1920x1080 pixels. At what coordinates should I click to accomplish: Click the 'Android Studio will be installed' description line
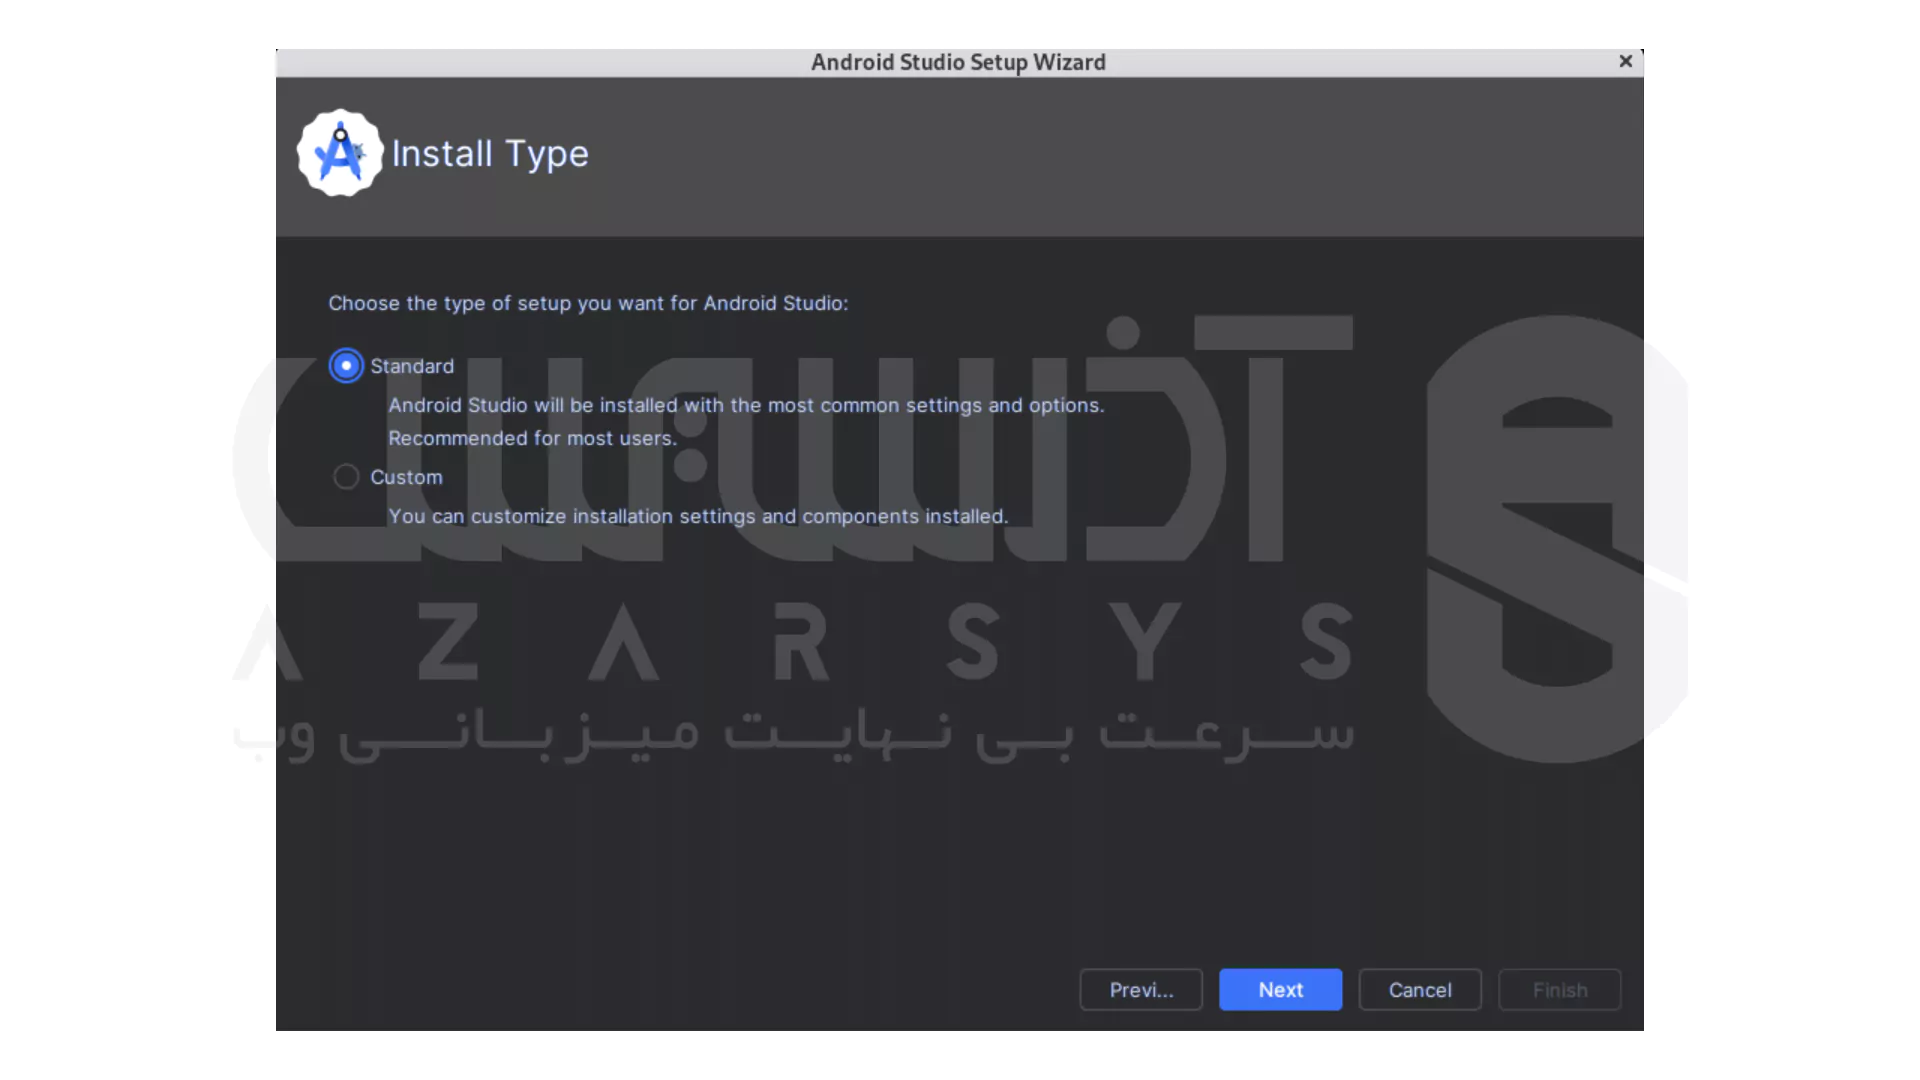point(746,405)
